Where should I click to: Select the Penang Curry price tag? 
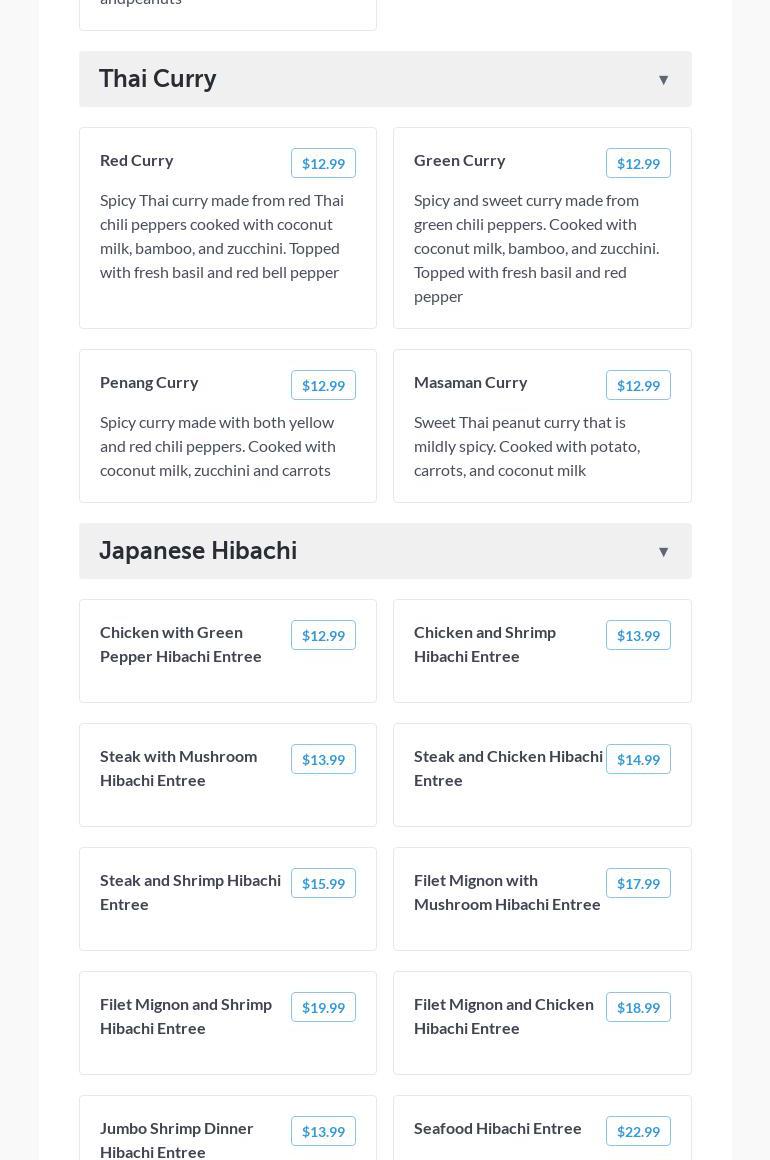coord(323,386)
